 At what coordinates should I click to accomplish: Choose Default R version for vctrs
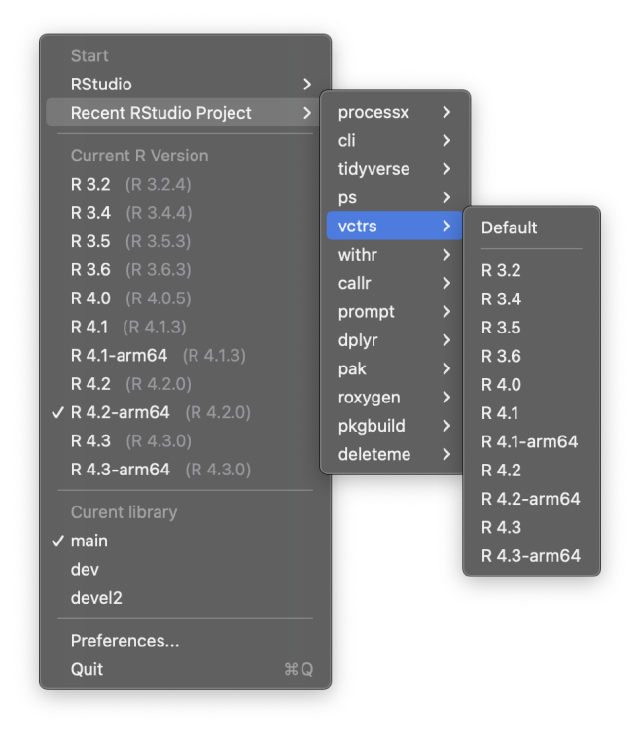[509, 227]
